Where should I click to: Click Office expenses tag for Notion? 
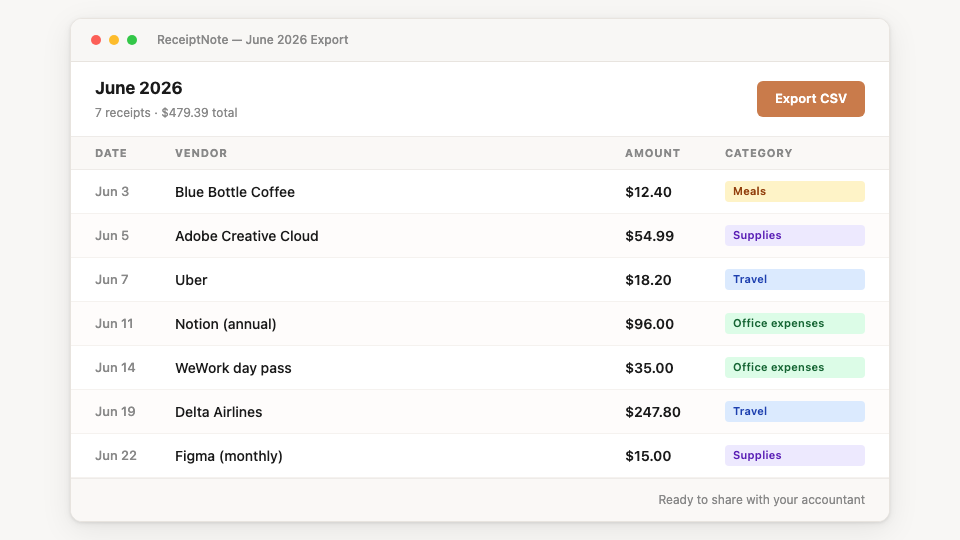pyautogui.click(x=795, y=323)
